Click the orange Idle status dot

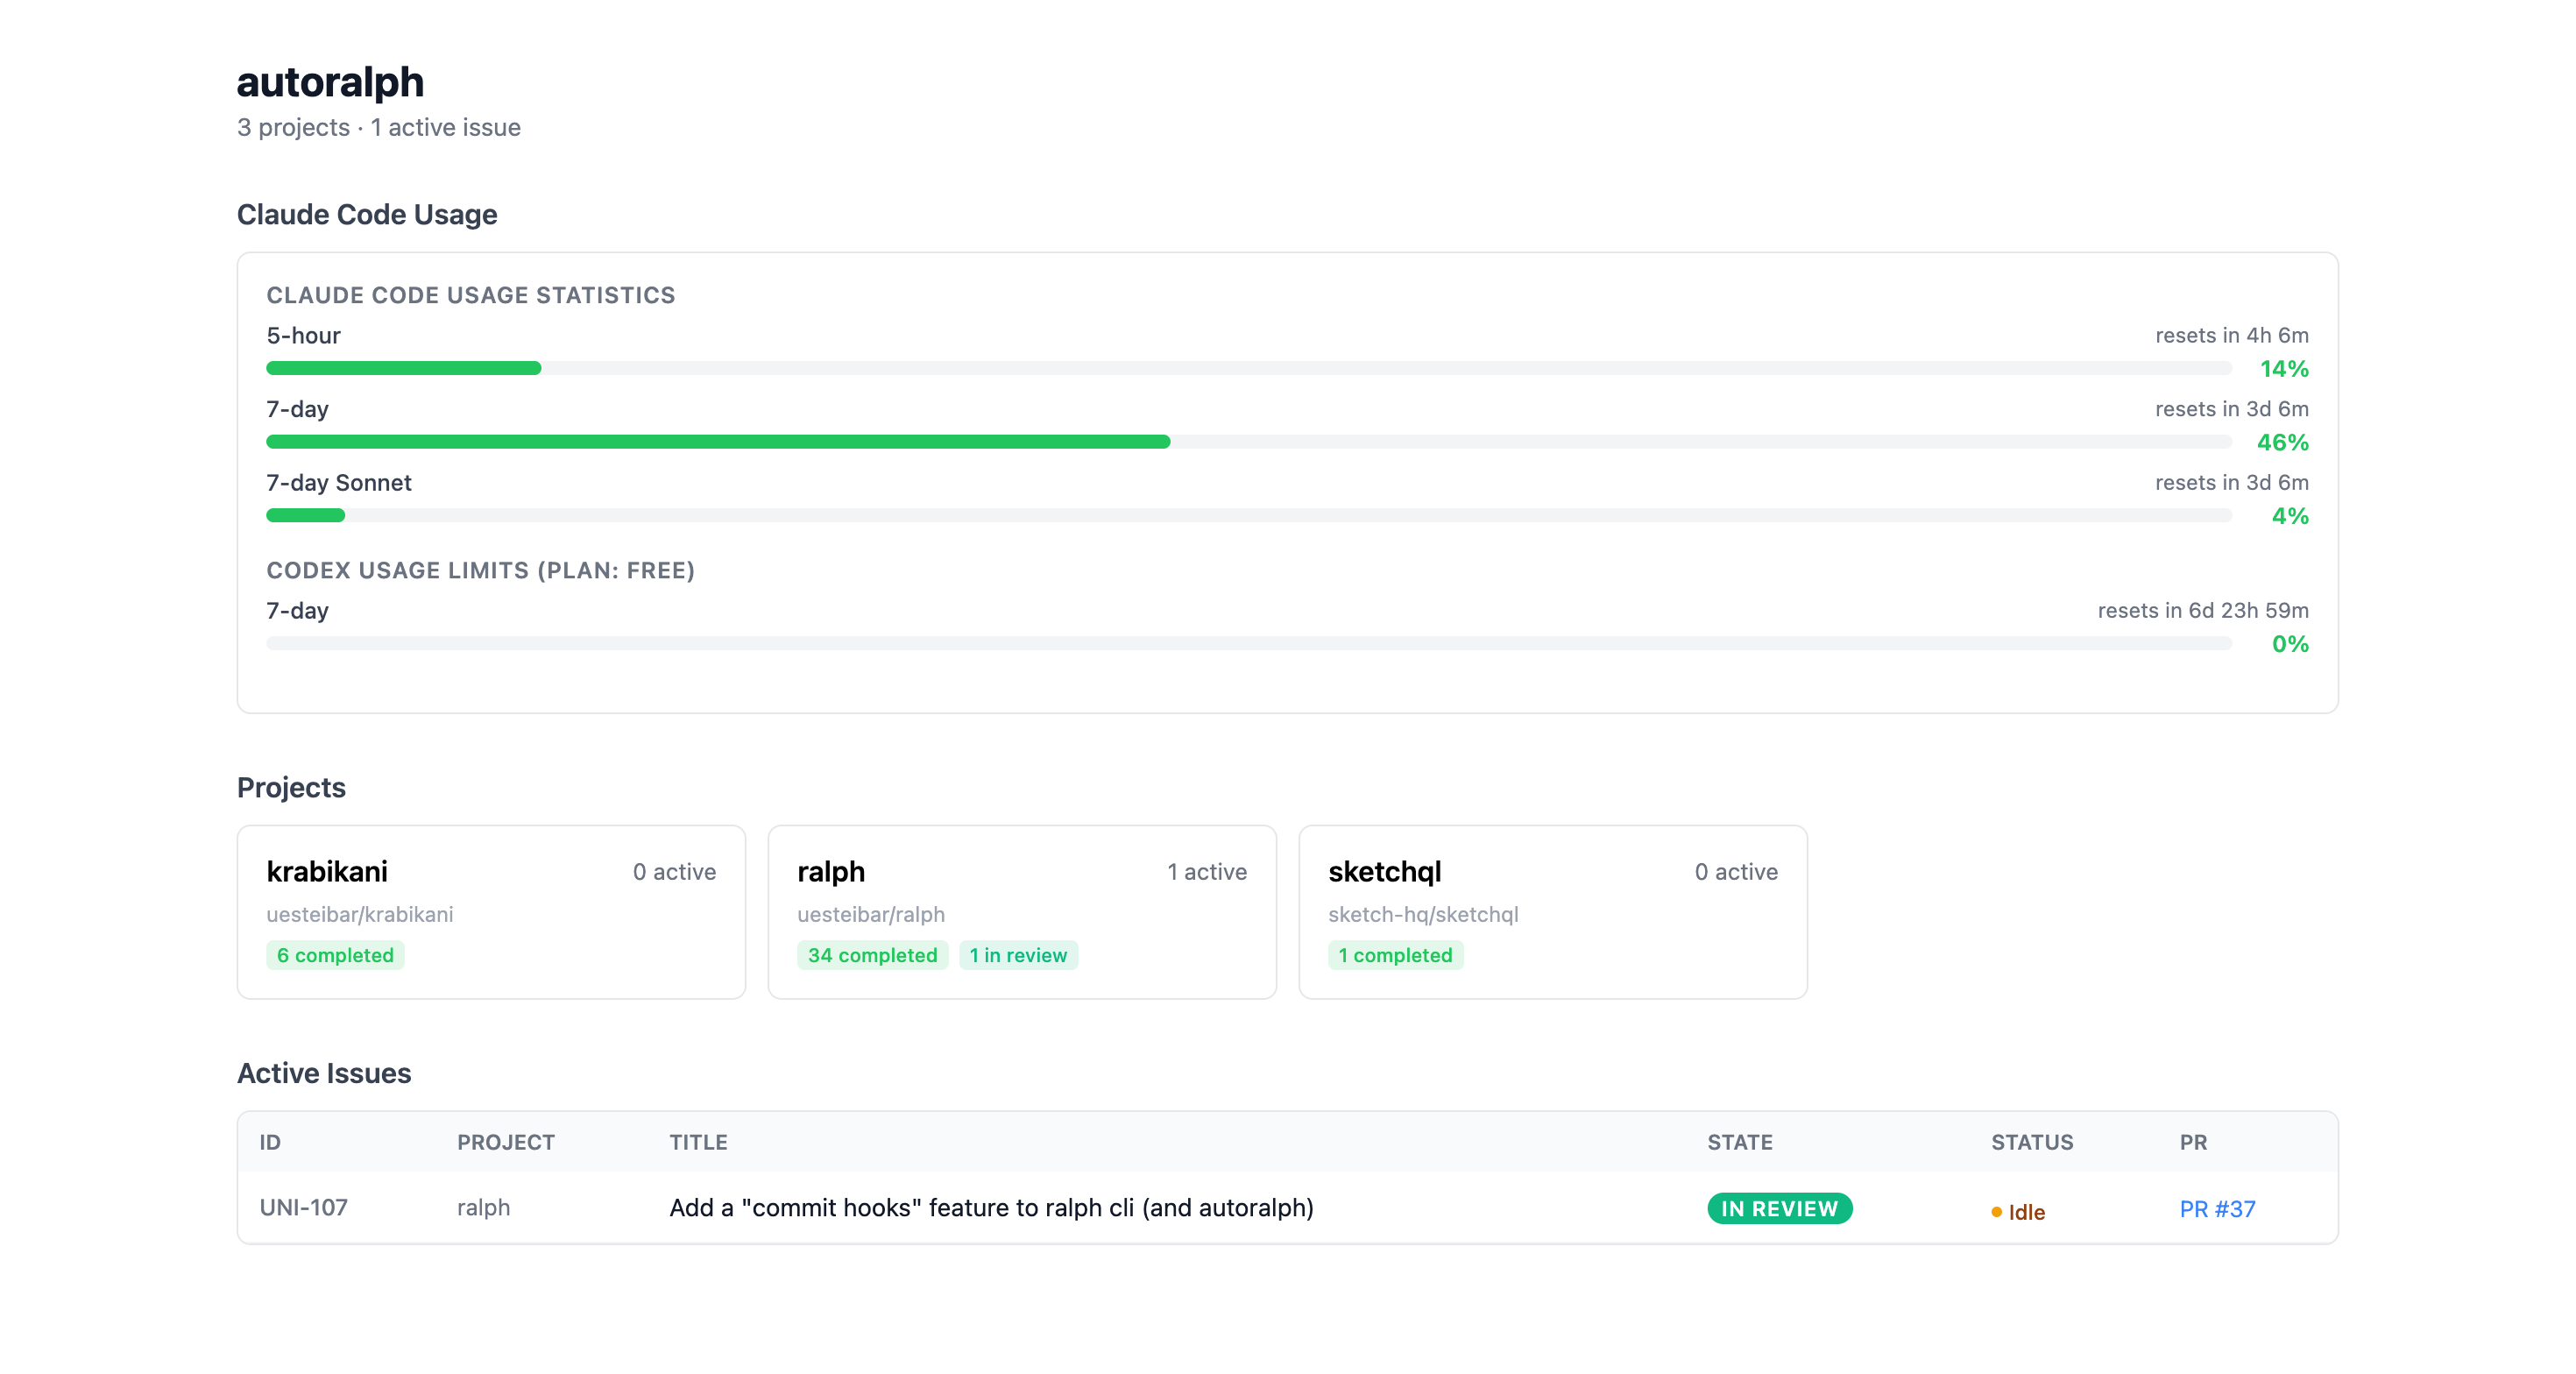pyautogui.click(x=1996, y=1211)
